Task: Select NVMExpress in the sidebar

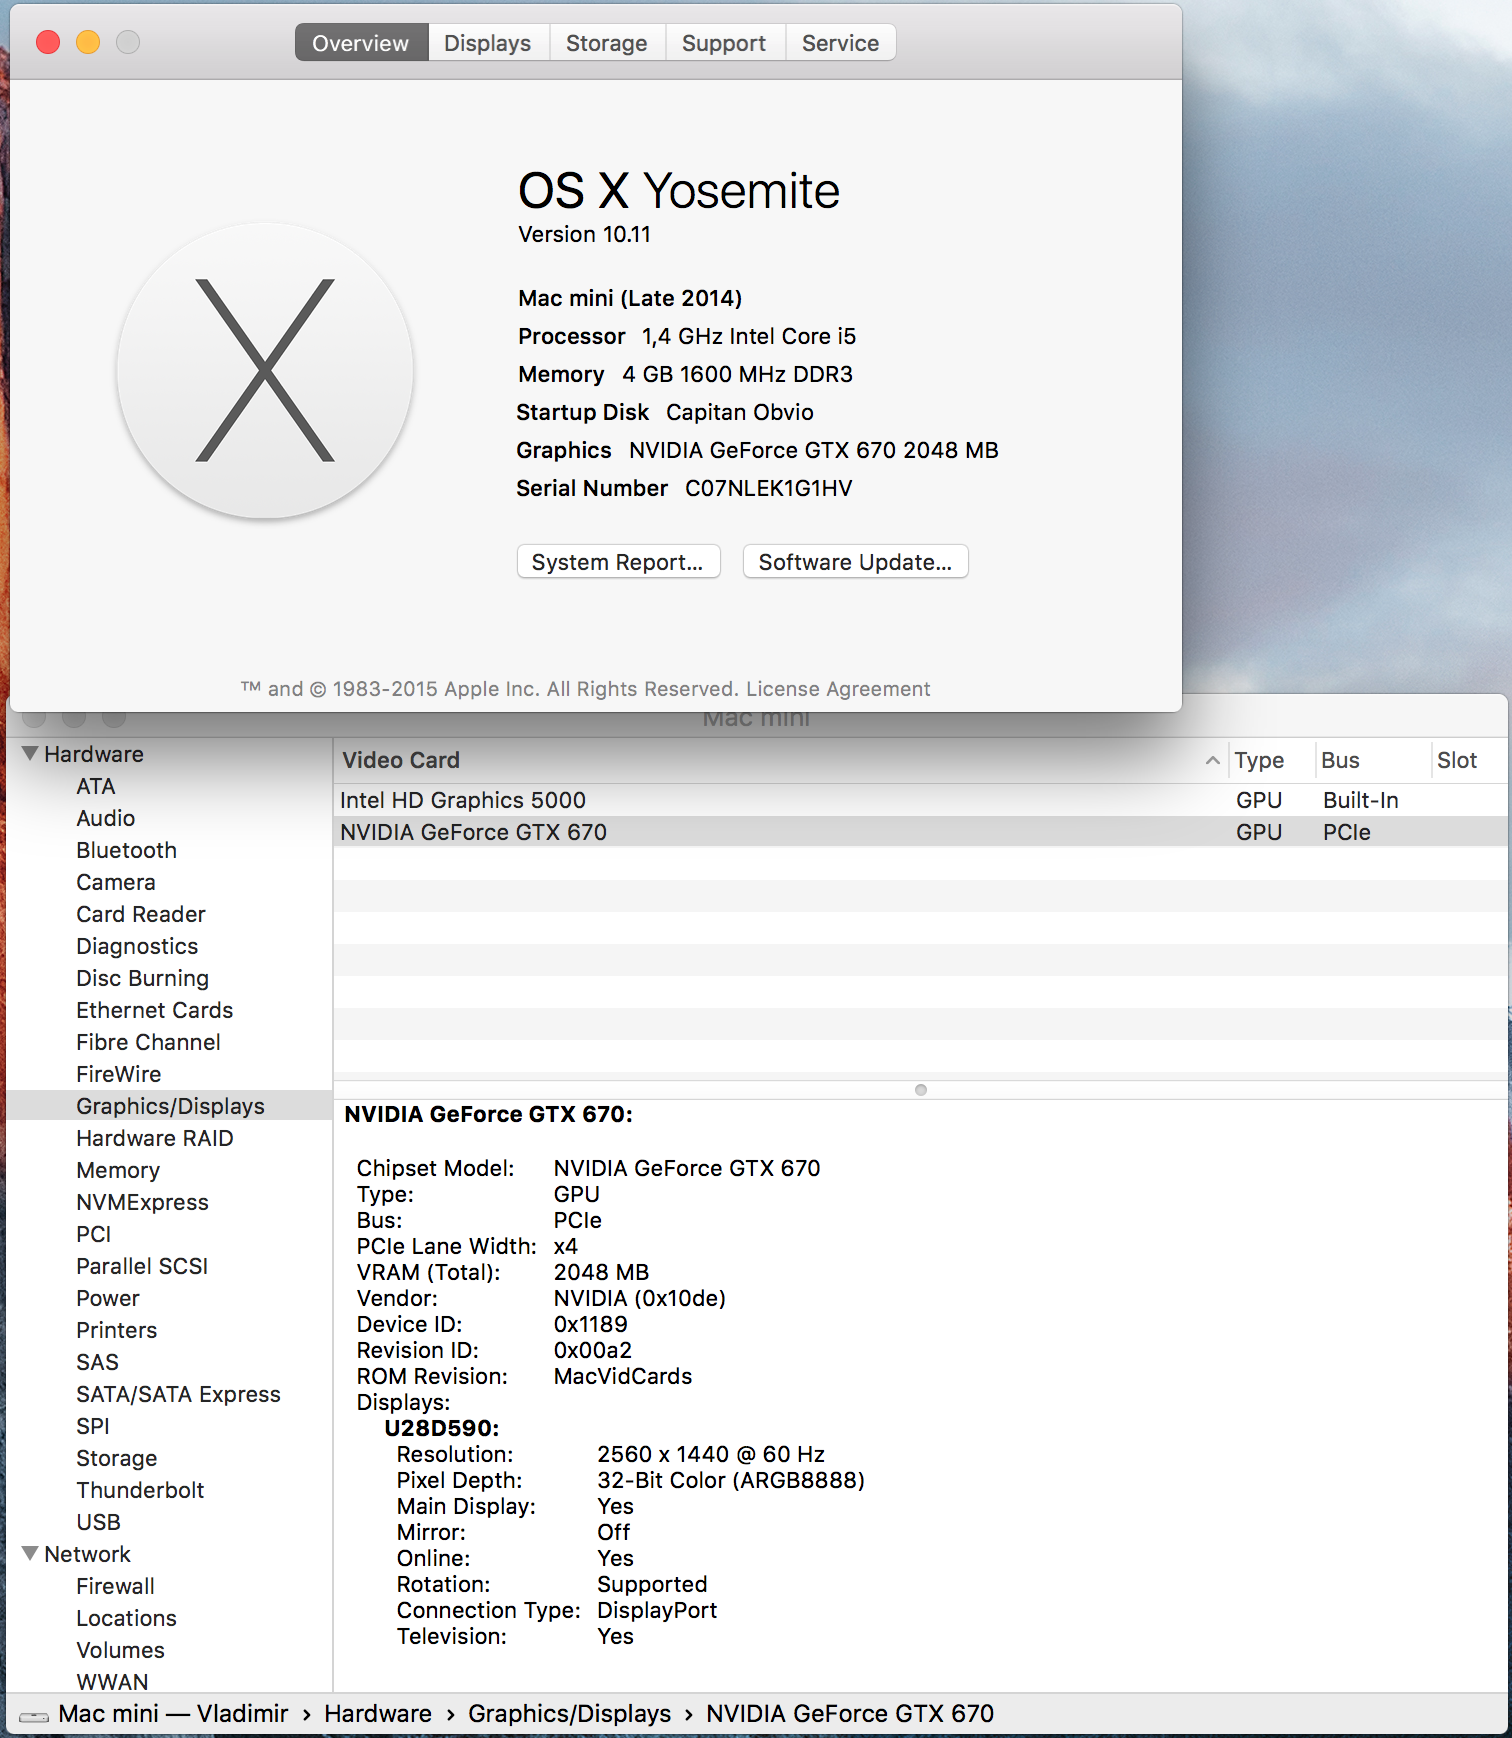Action: (x=143, y=1202)
